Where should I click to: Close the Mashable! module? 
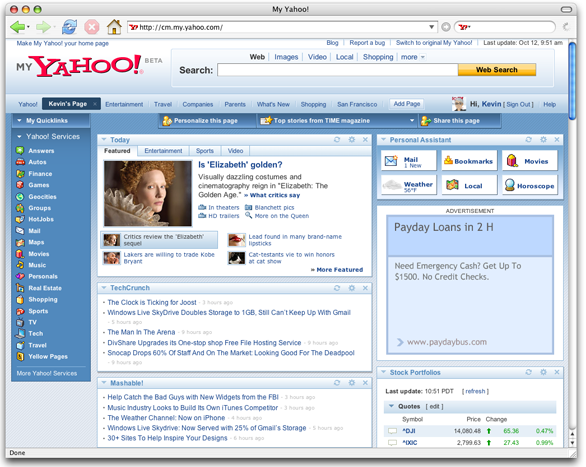tap(366, 383)
